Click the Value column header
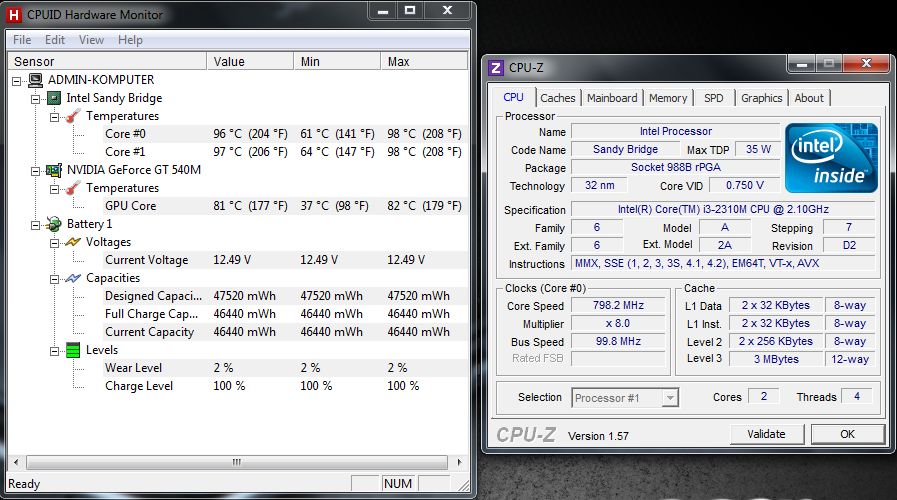The height and width of the screenshot is (500, 897). (250, 61)
